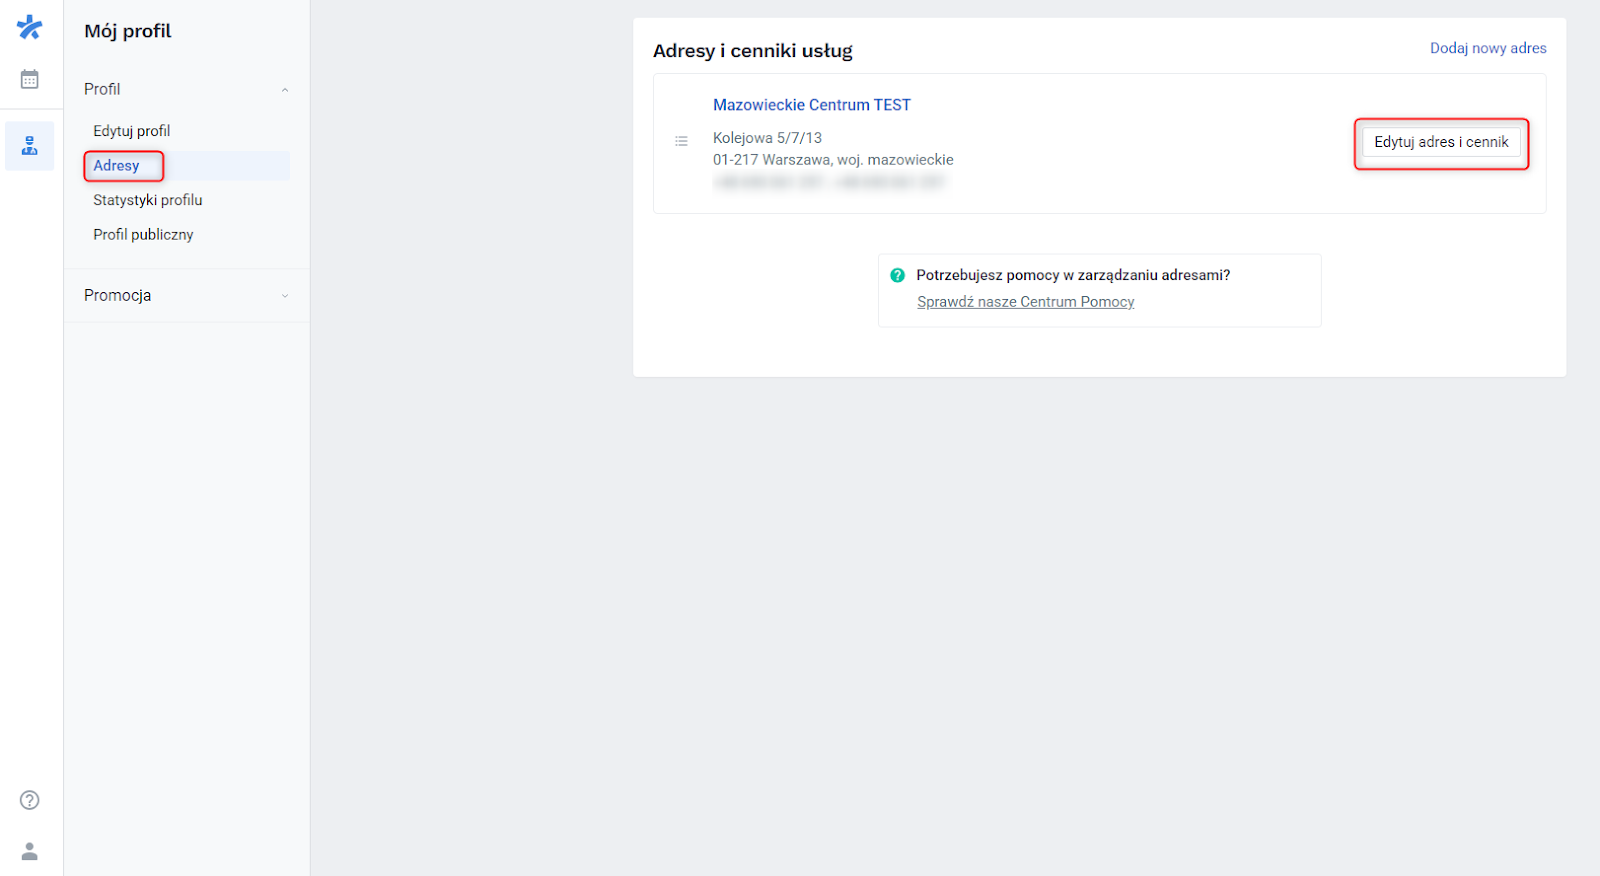This screenshot has width=1600, height=876.
Task: Open Edytuj profil menu item
Action: 131,130
